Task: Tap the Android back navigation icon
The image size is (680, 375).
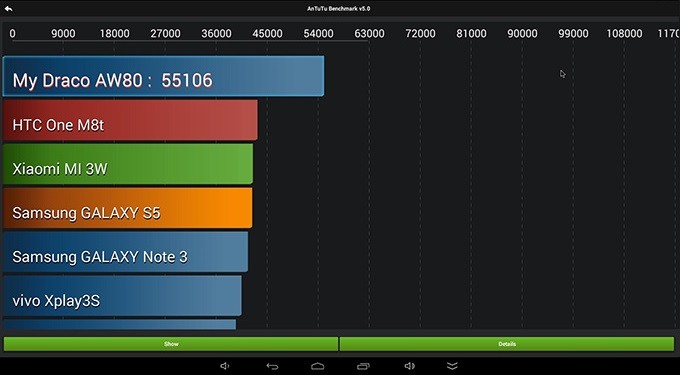Action: [x=272, y=366]
